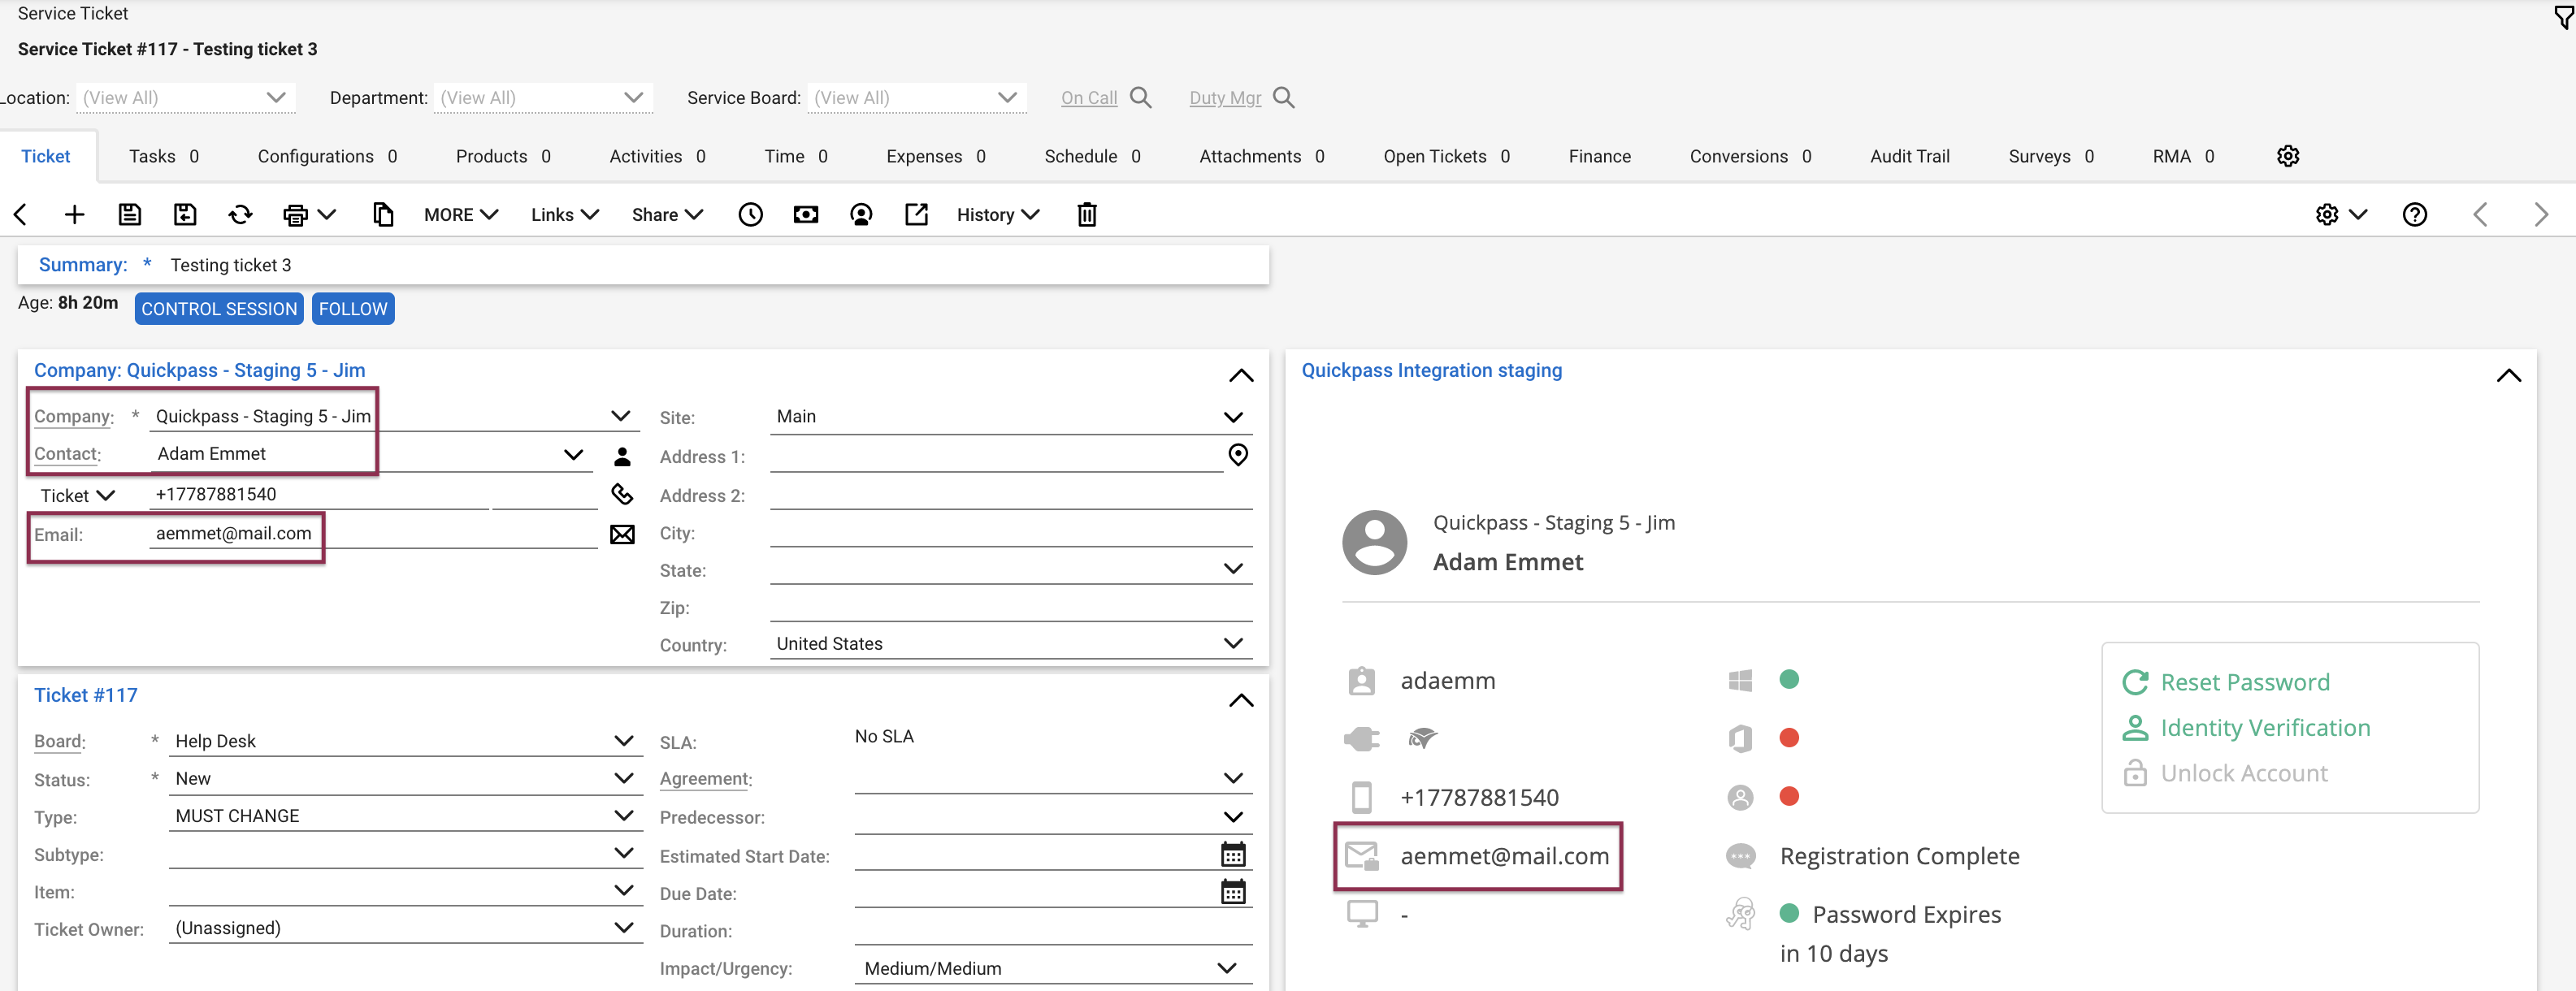The image size is (2576, 991).
Task: Toggle the red Office 365 status indicator
Action: point(1790,738)
